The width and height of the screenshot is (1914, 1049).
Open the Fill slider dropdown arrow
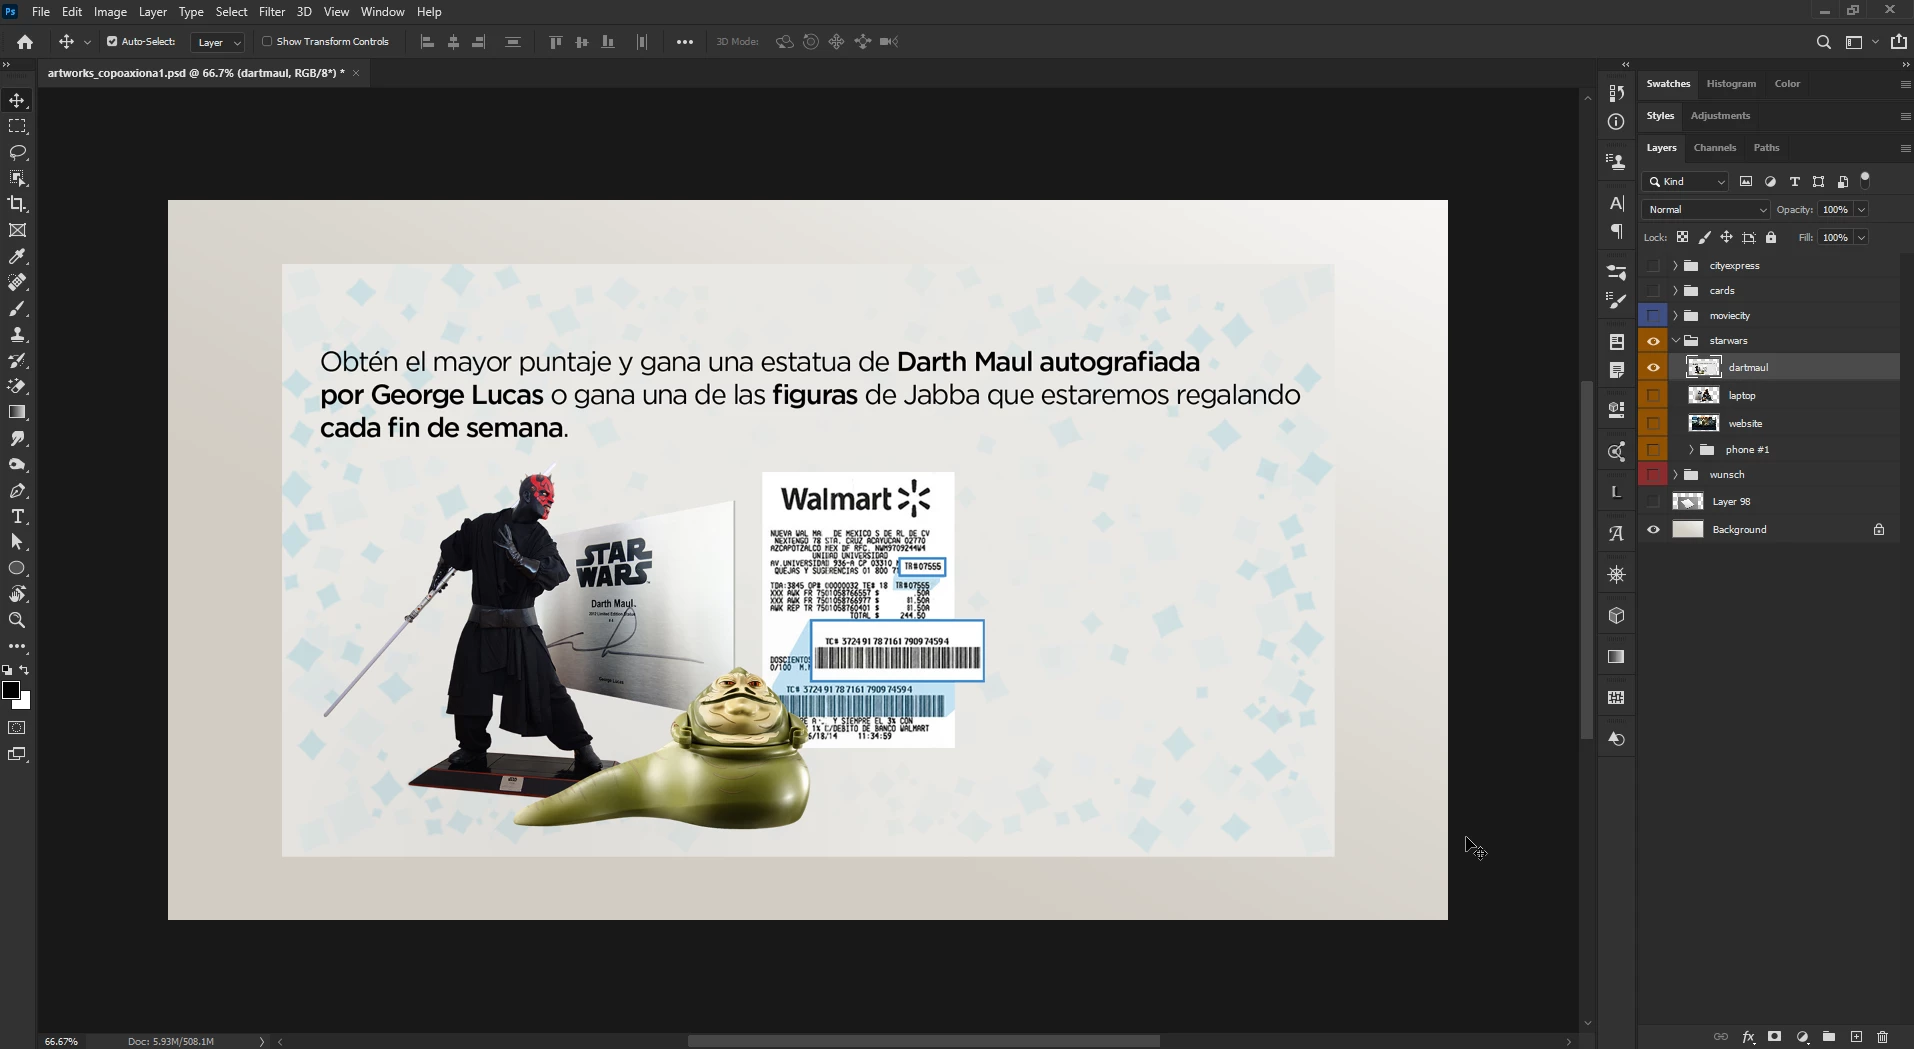coord(1861,238)
